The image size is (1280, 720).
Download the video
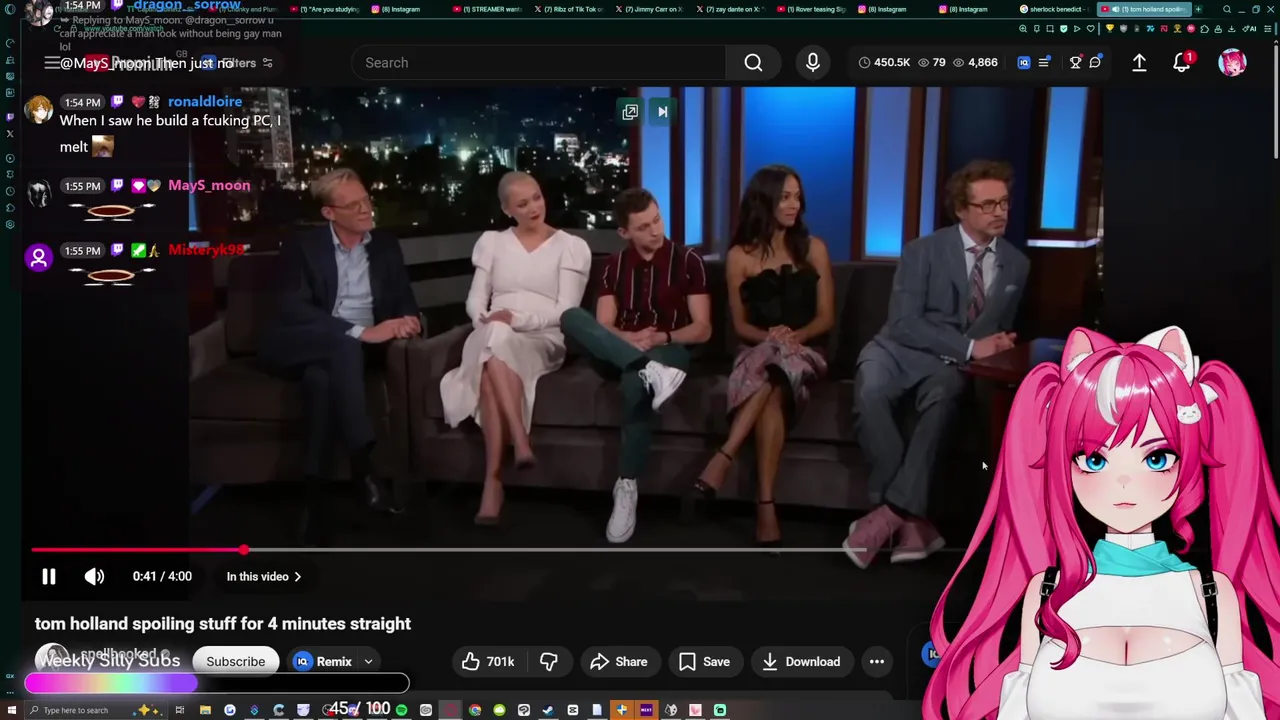(x=801, y=662)
